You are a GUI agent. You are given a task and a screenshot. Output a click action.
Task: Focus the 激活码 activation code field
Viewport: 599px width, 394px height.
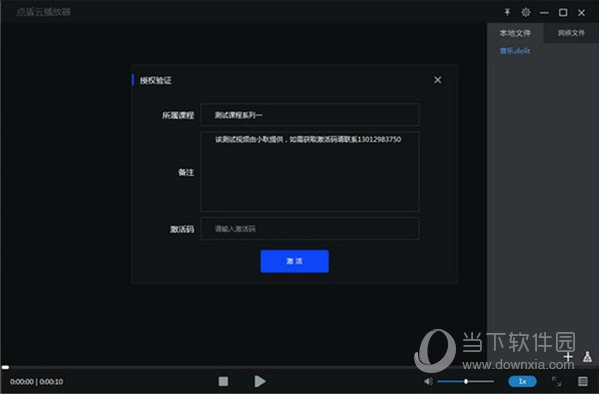310,229
